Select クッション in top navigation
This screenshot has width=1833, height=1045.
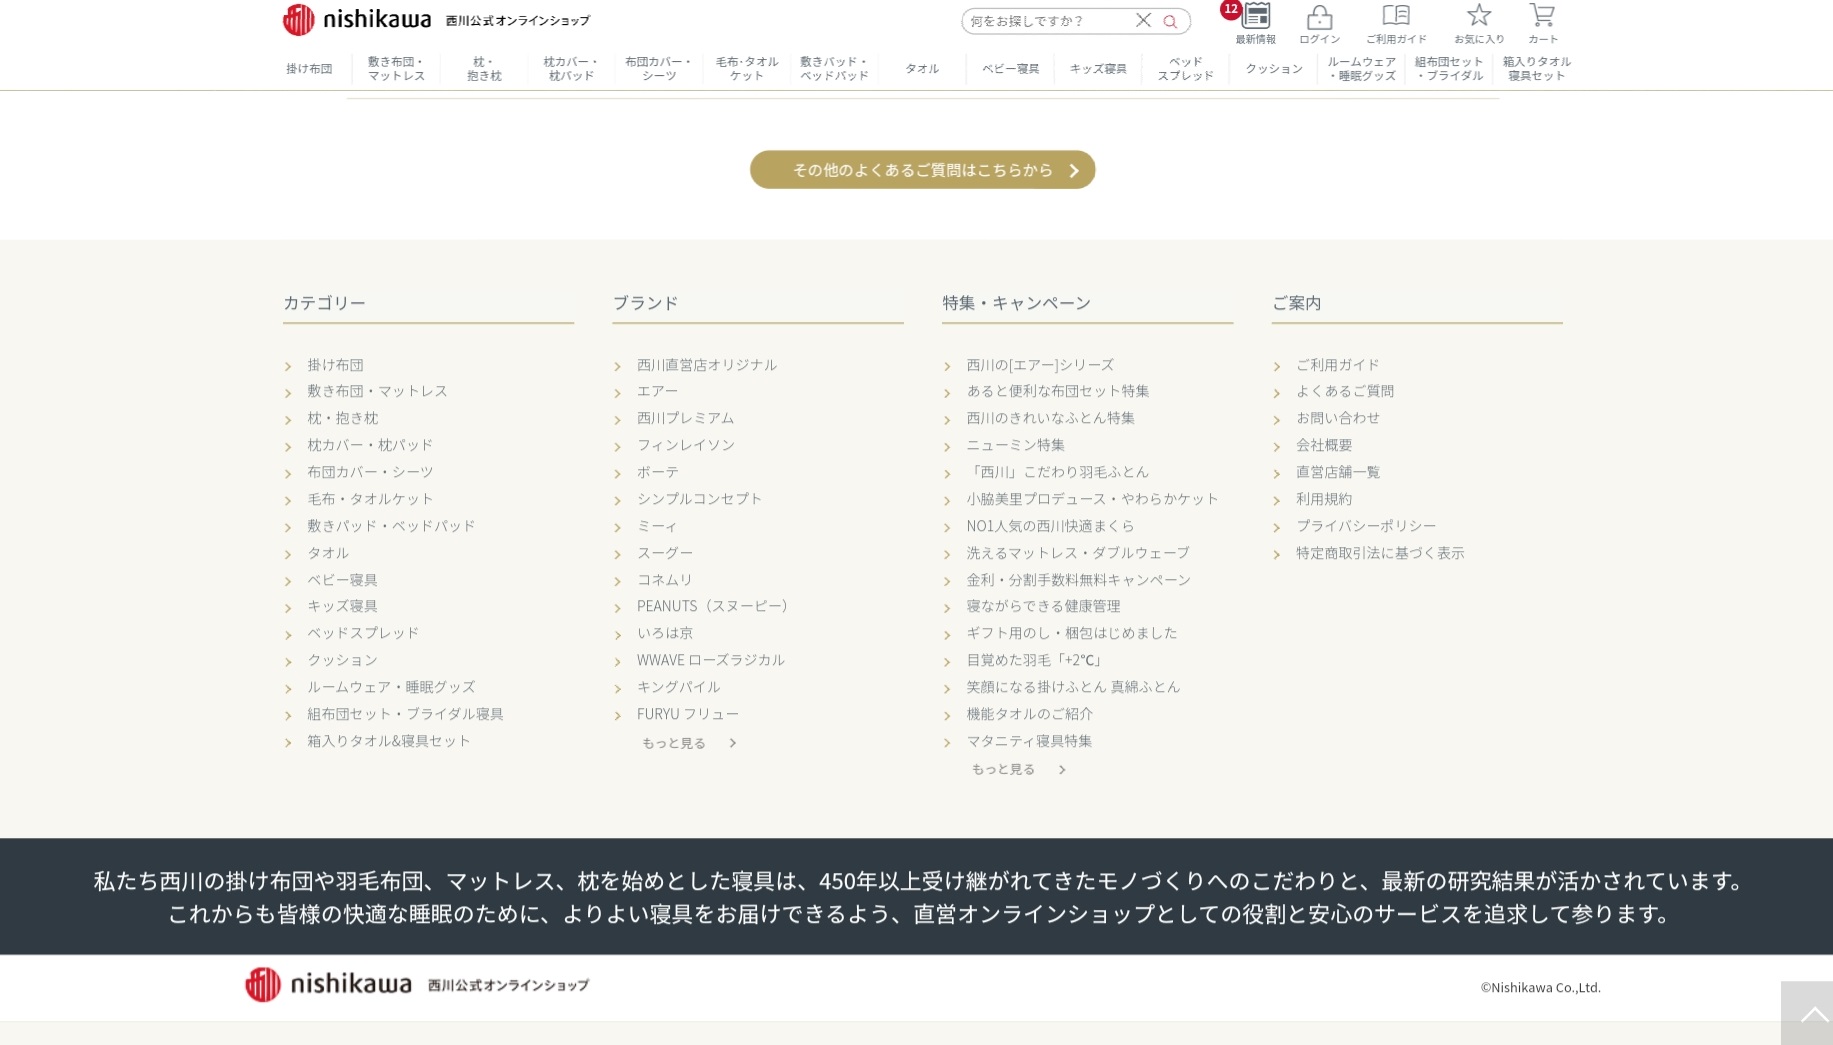[x=1273, y=69]
